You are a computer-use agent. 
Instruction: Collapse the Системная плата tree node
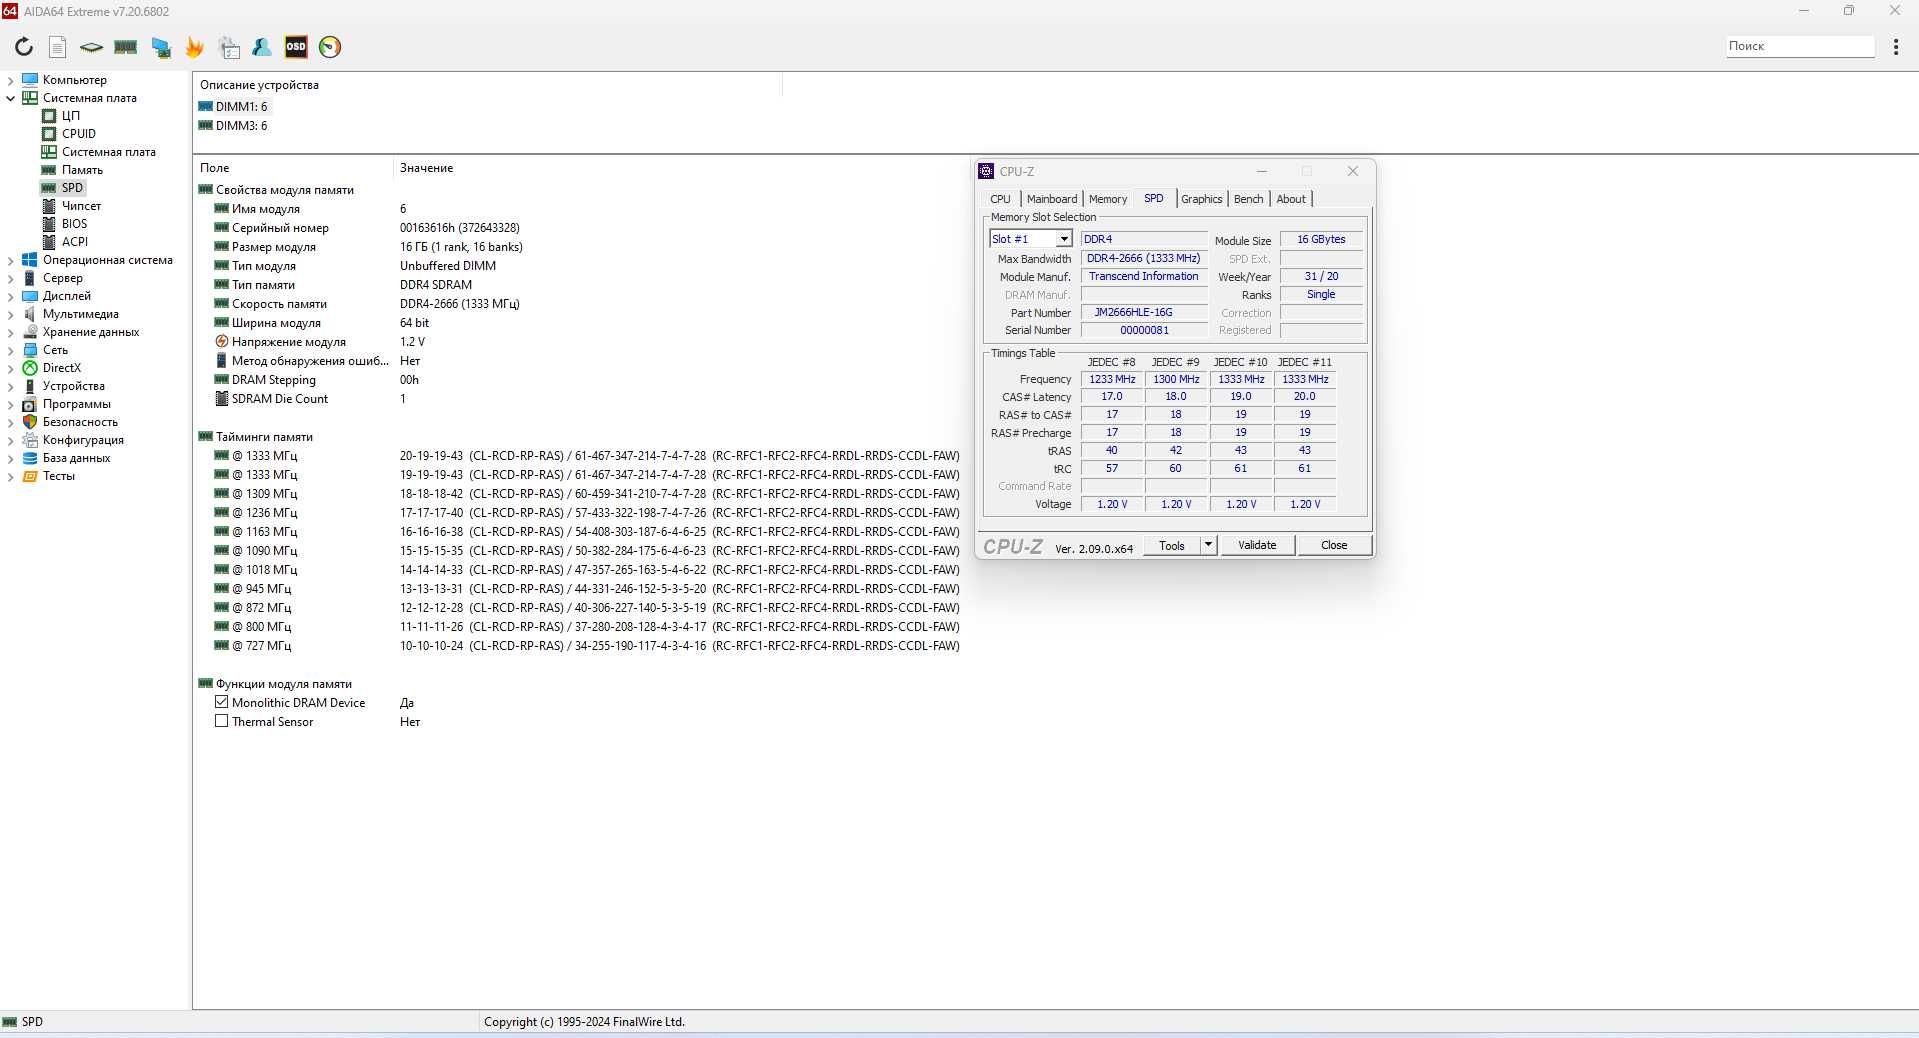11,98
